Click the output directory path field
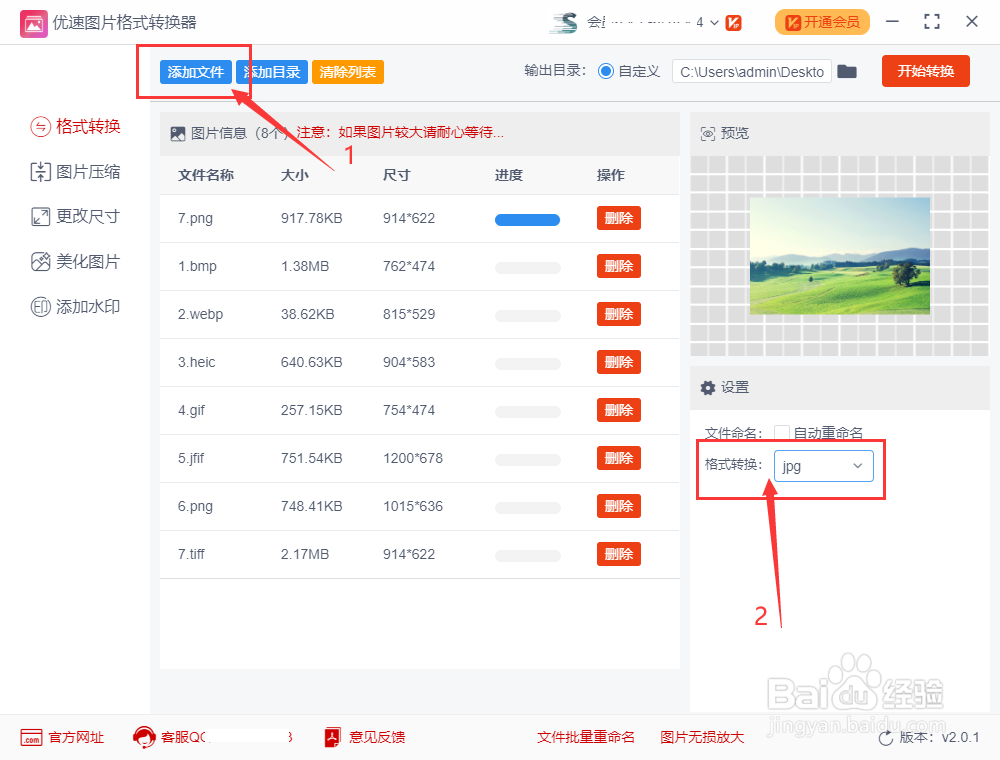The image size is (1000, 760). click(x=751, y=71)
